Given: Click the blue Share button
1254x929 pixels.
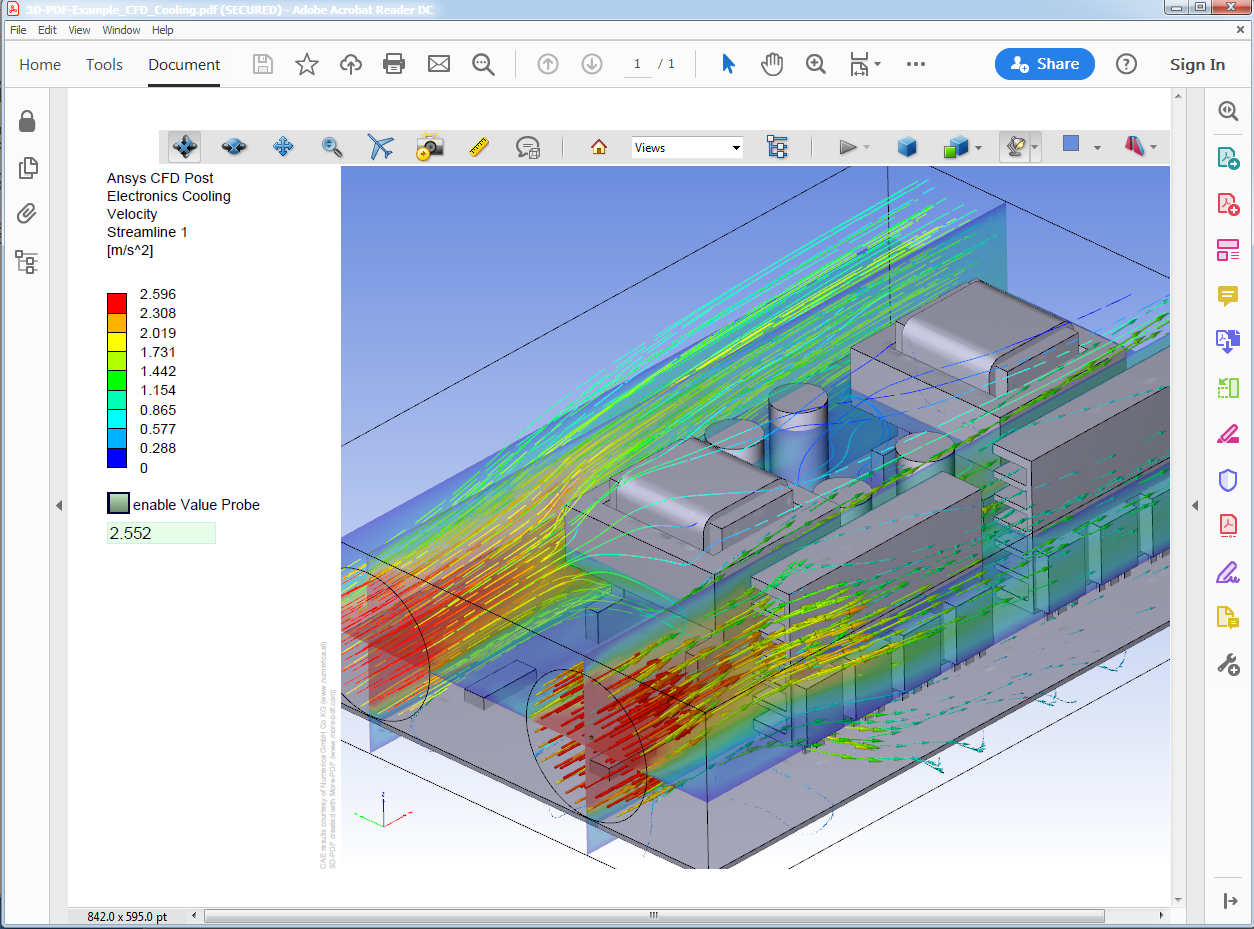Looking at the screenshot, I should tap(1044, 64).
